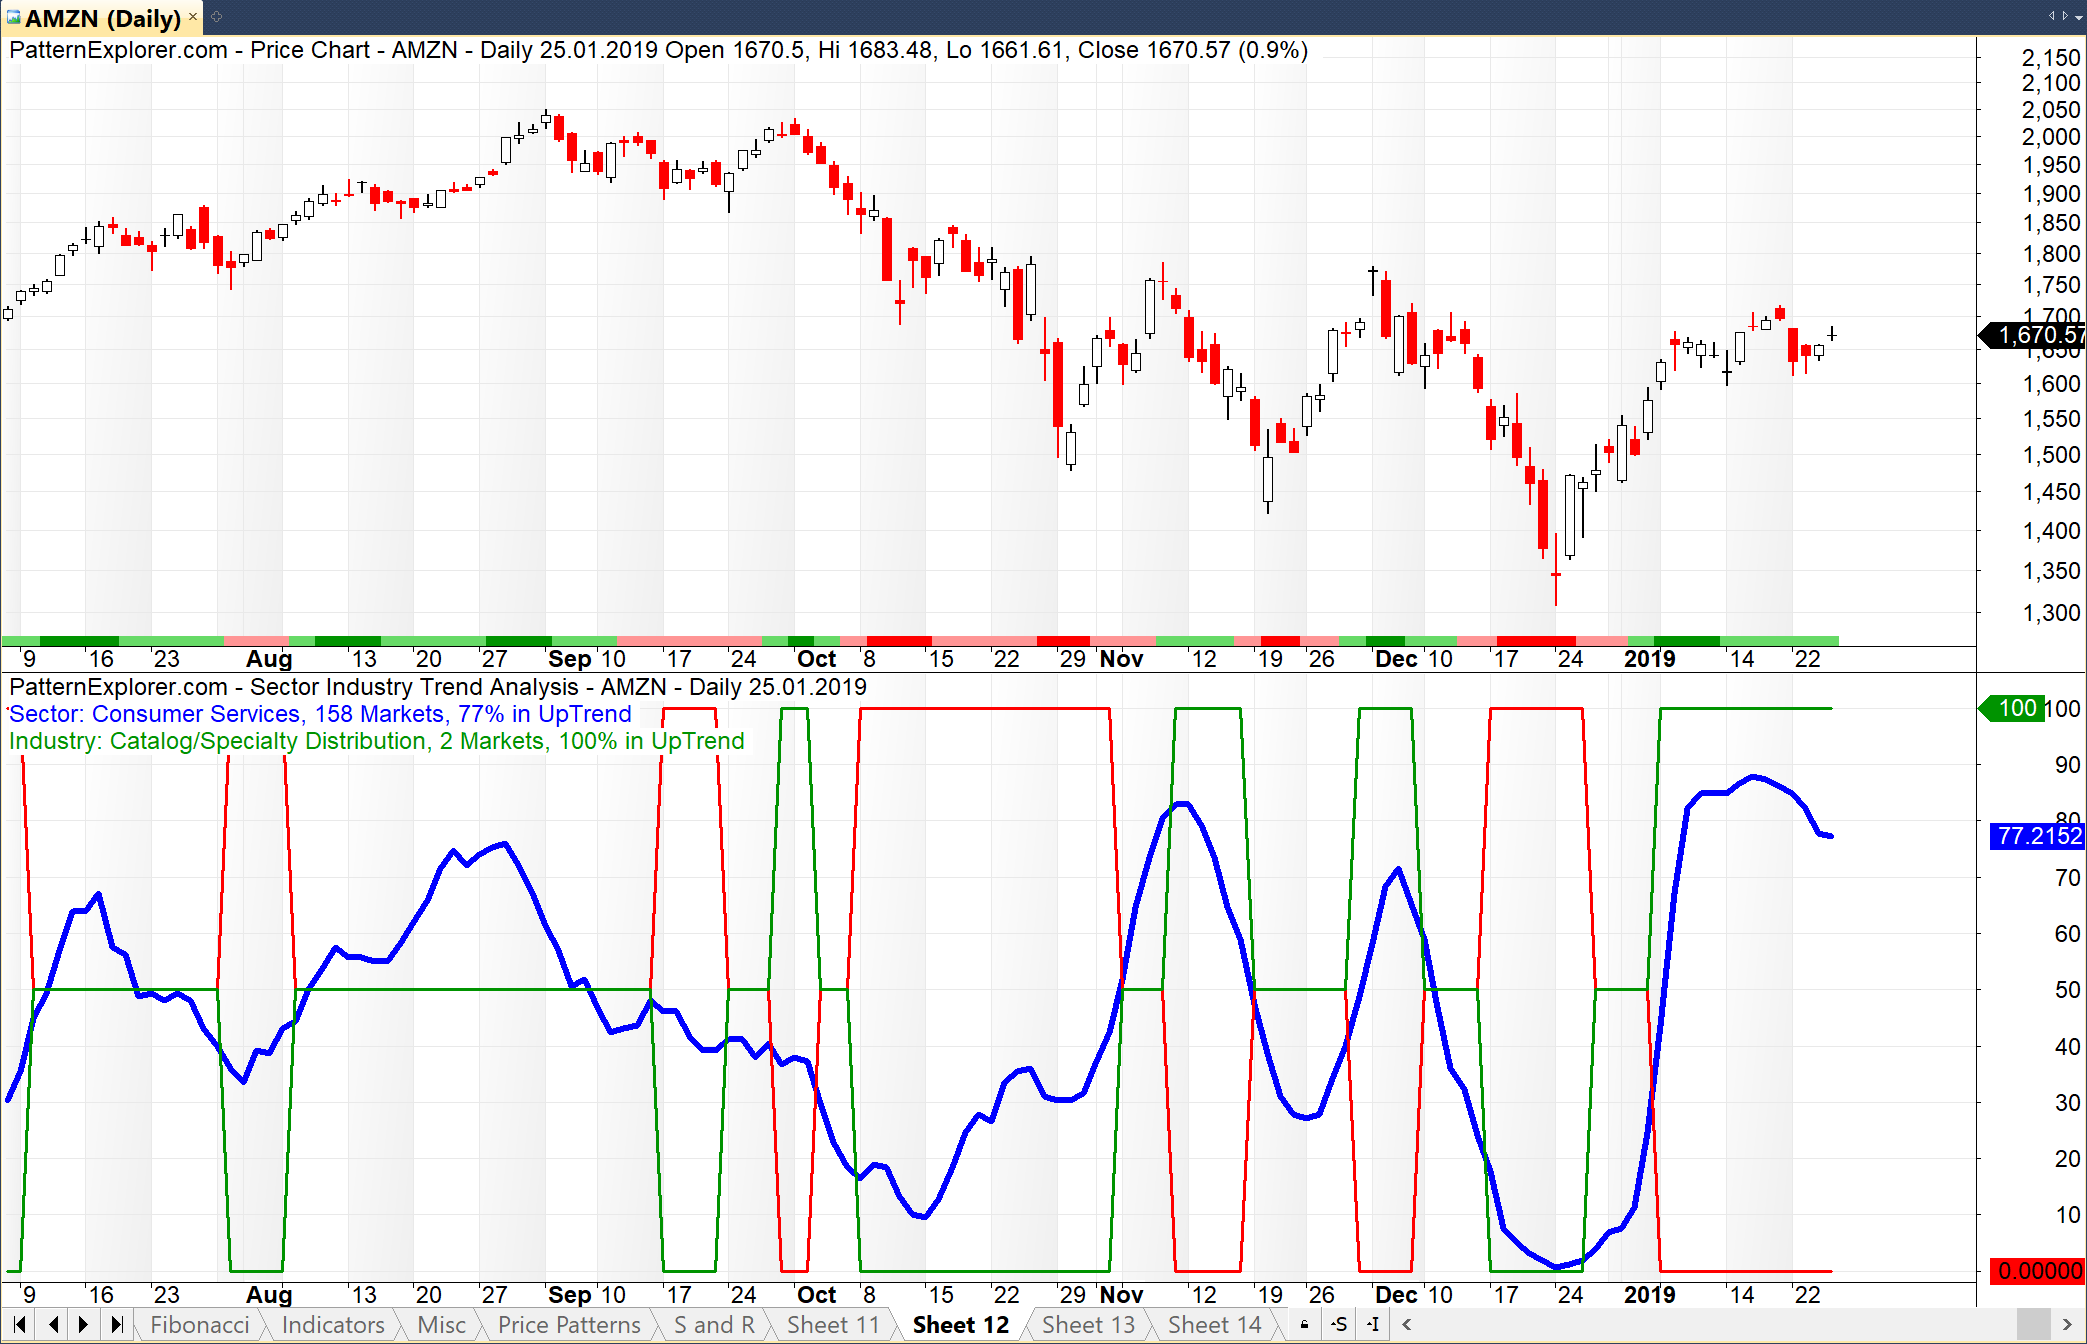Click the 1,670.57 last price label

click(2036, 336)
